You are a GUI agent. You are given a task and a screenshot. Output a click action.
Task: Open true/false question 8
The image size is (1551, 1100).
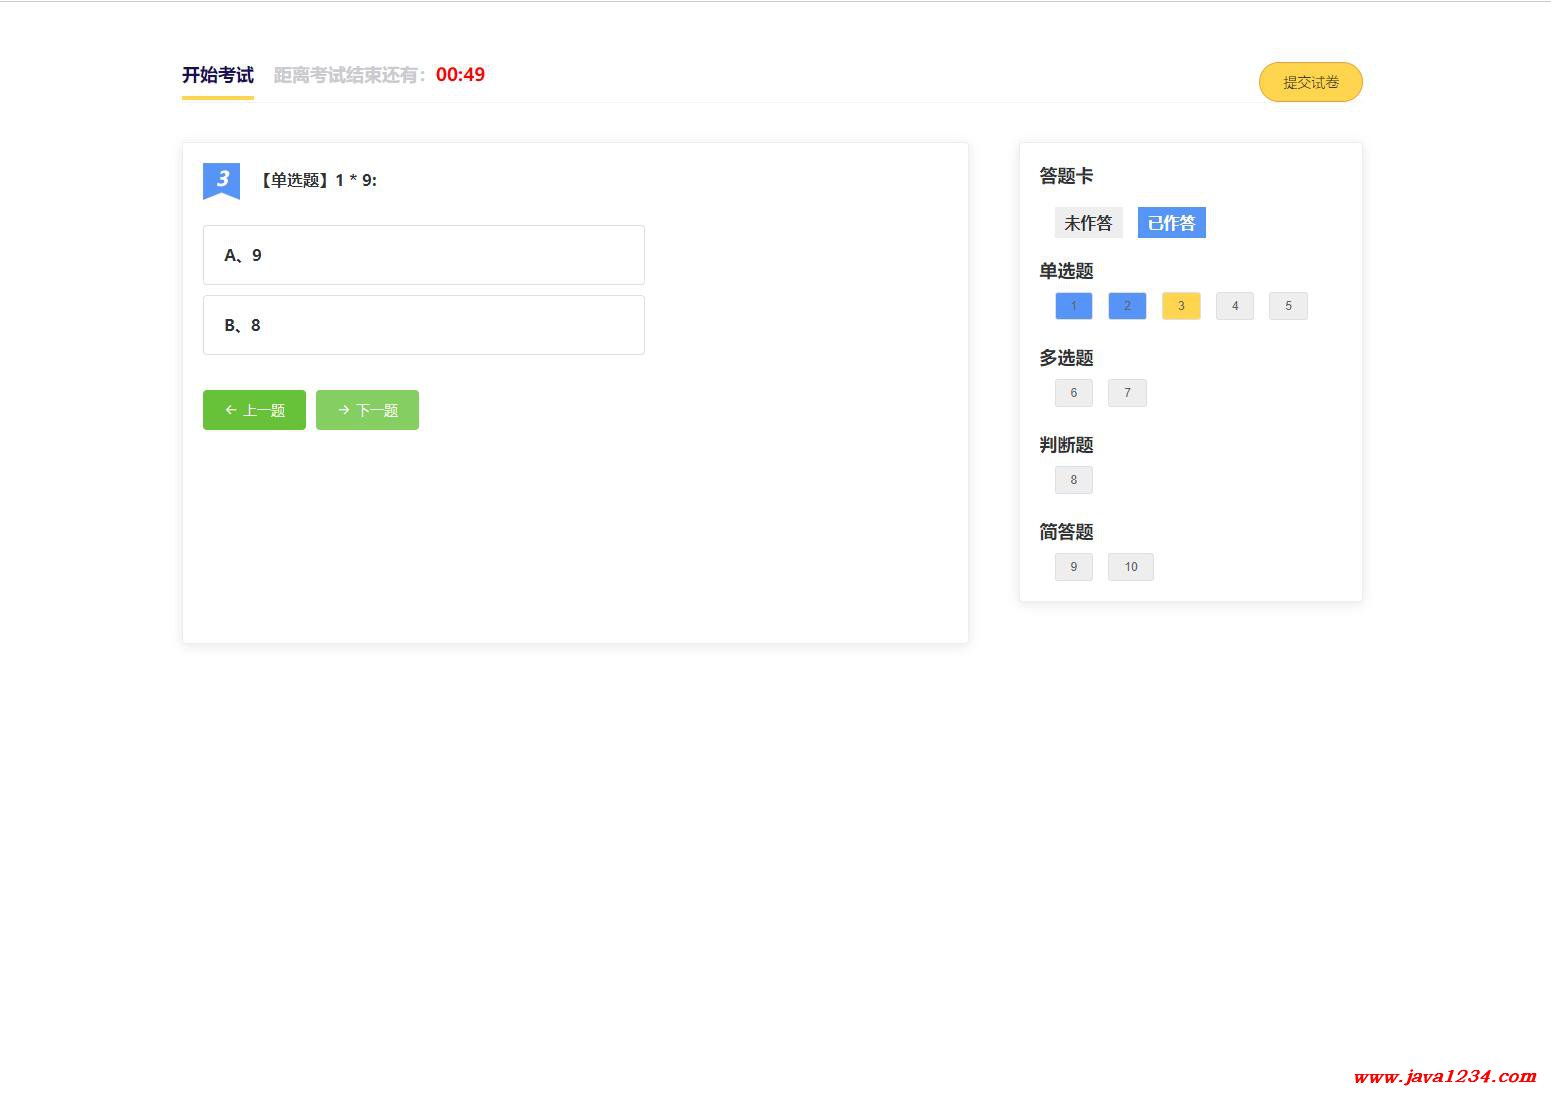click(1073, 480)
